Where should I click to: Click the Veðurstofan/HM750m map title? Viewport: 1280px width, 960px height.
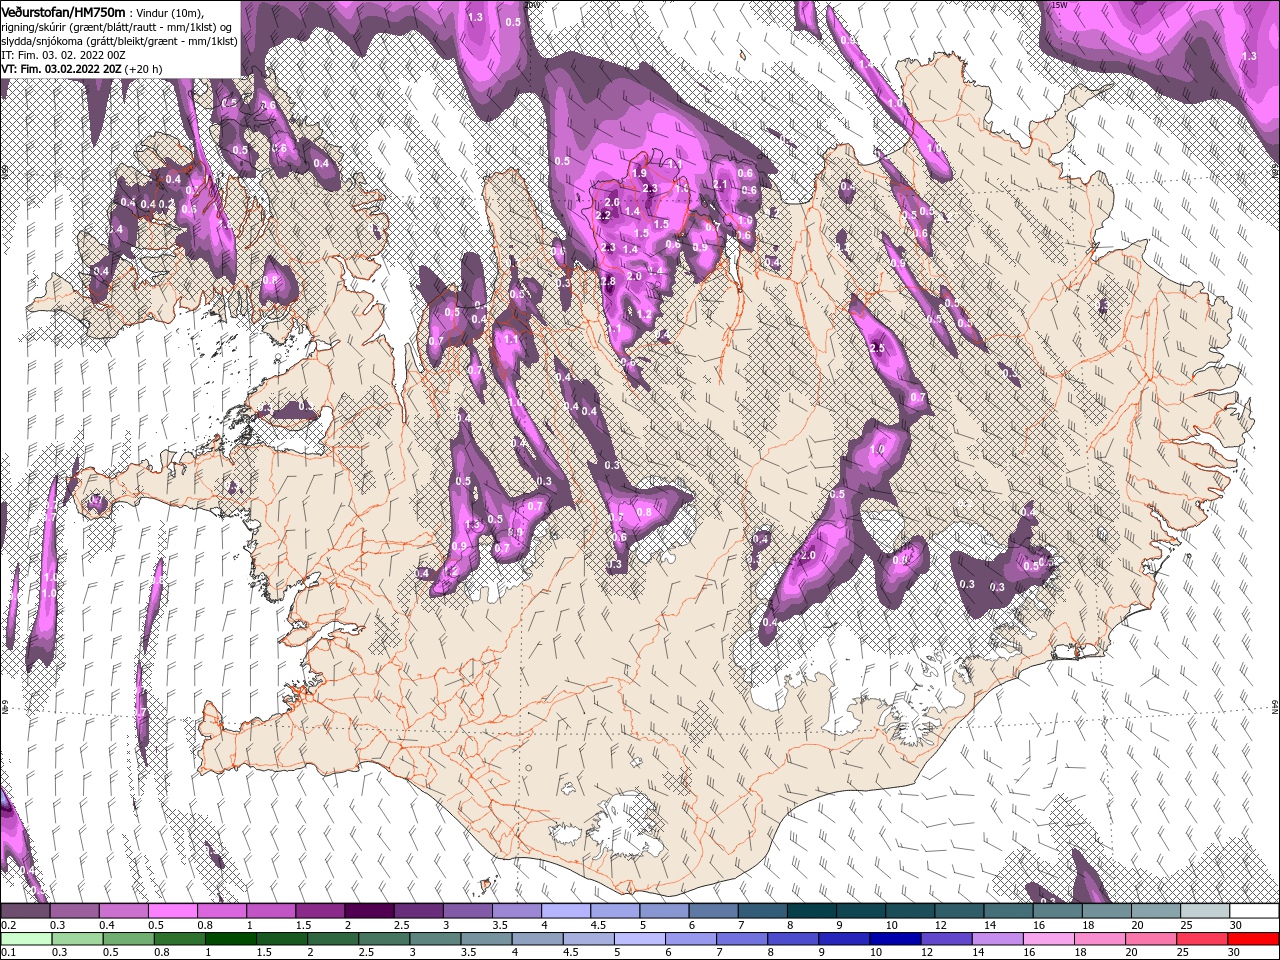tap(63, 11)
